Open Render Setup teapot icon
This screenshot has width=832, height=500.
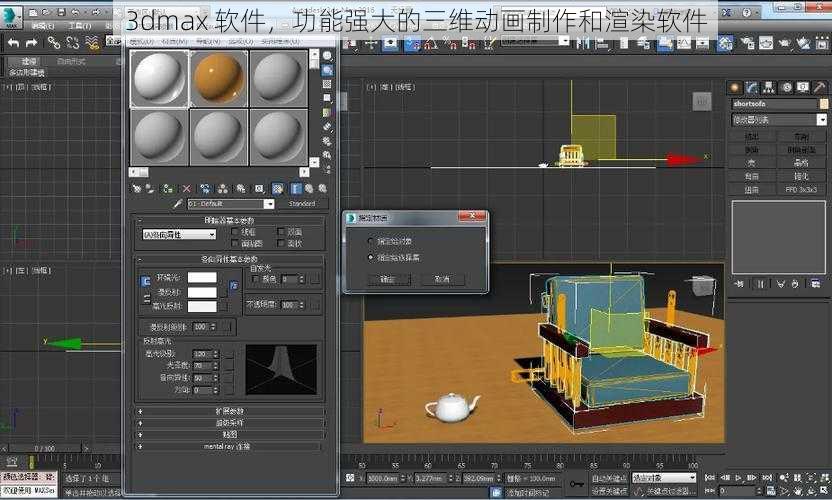pyautogui.click(x=748, y=43)
